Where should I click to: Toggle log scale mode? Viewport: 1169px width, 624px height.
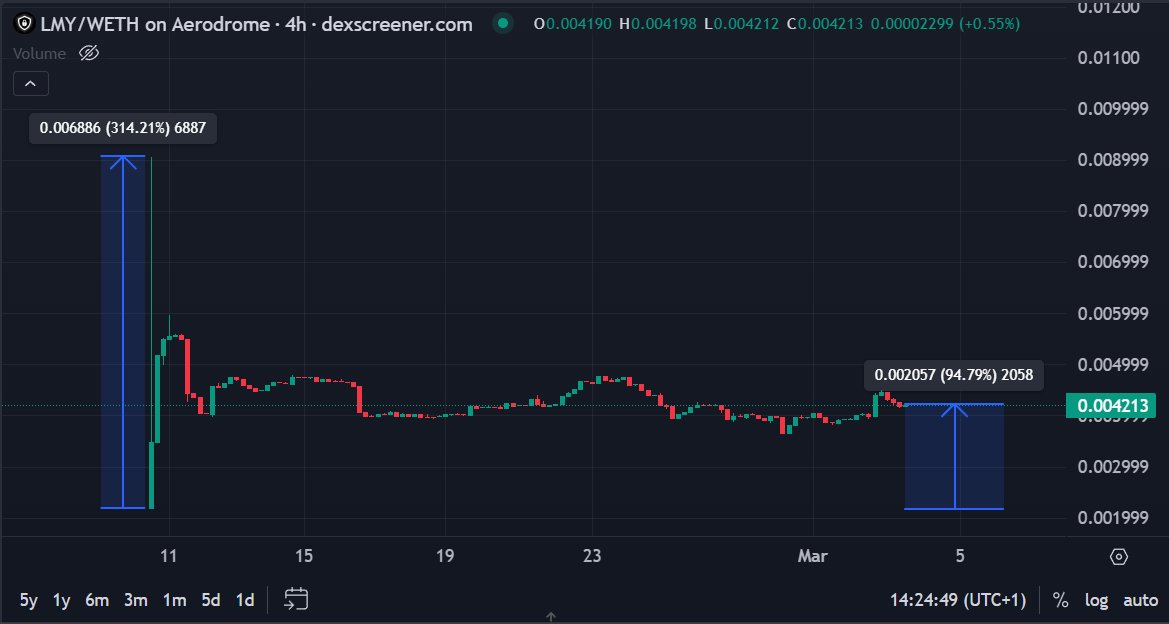click(x=1096, y=599)
